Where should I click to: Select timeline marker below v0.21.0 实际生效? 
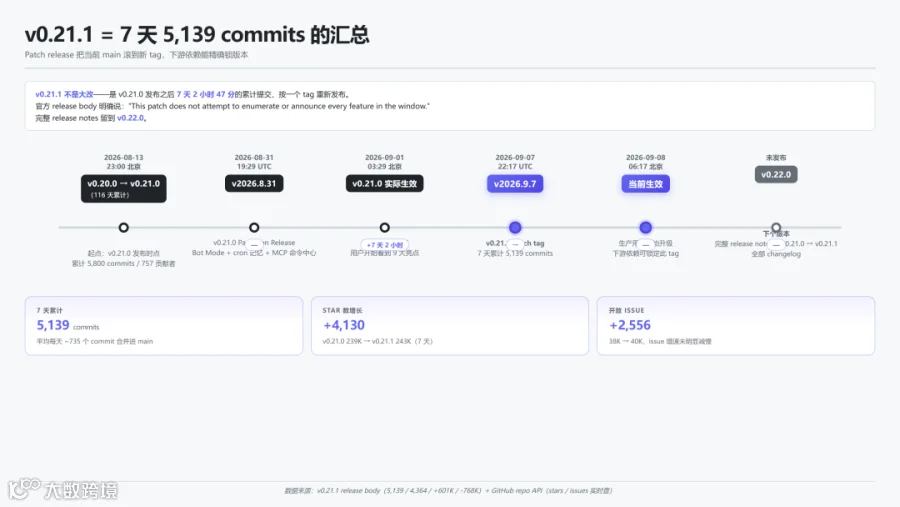385,227
